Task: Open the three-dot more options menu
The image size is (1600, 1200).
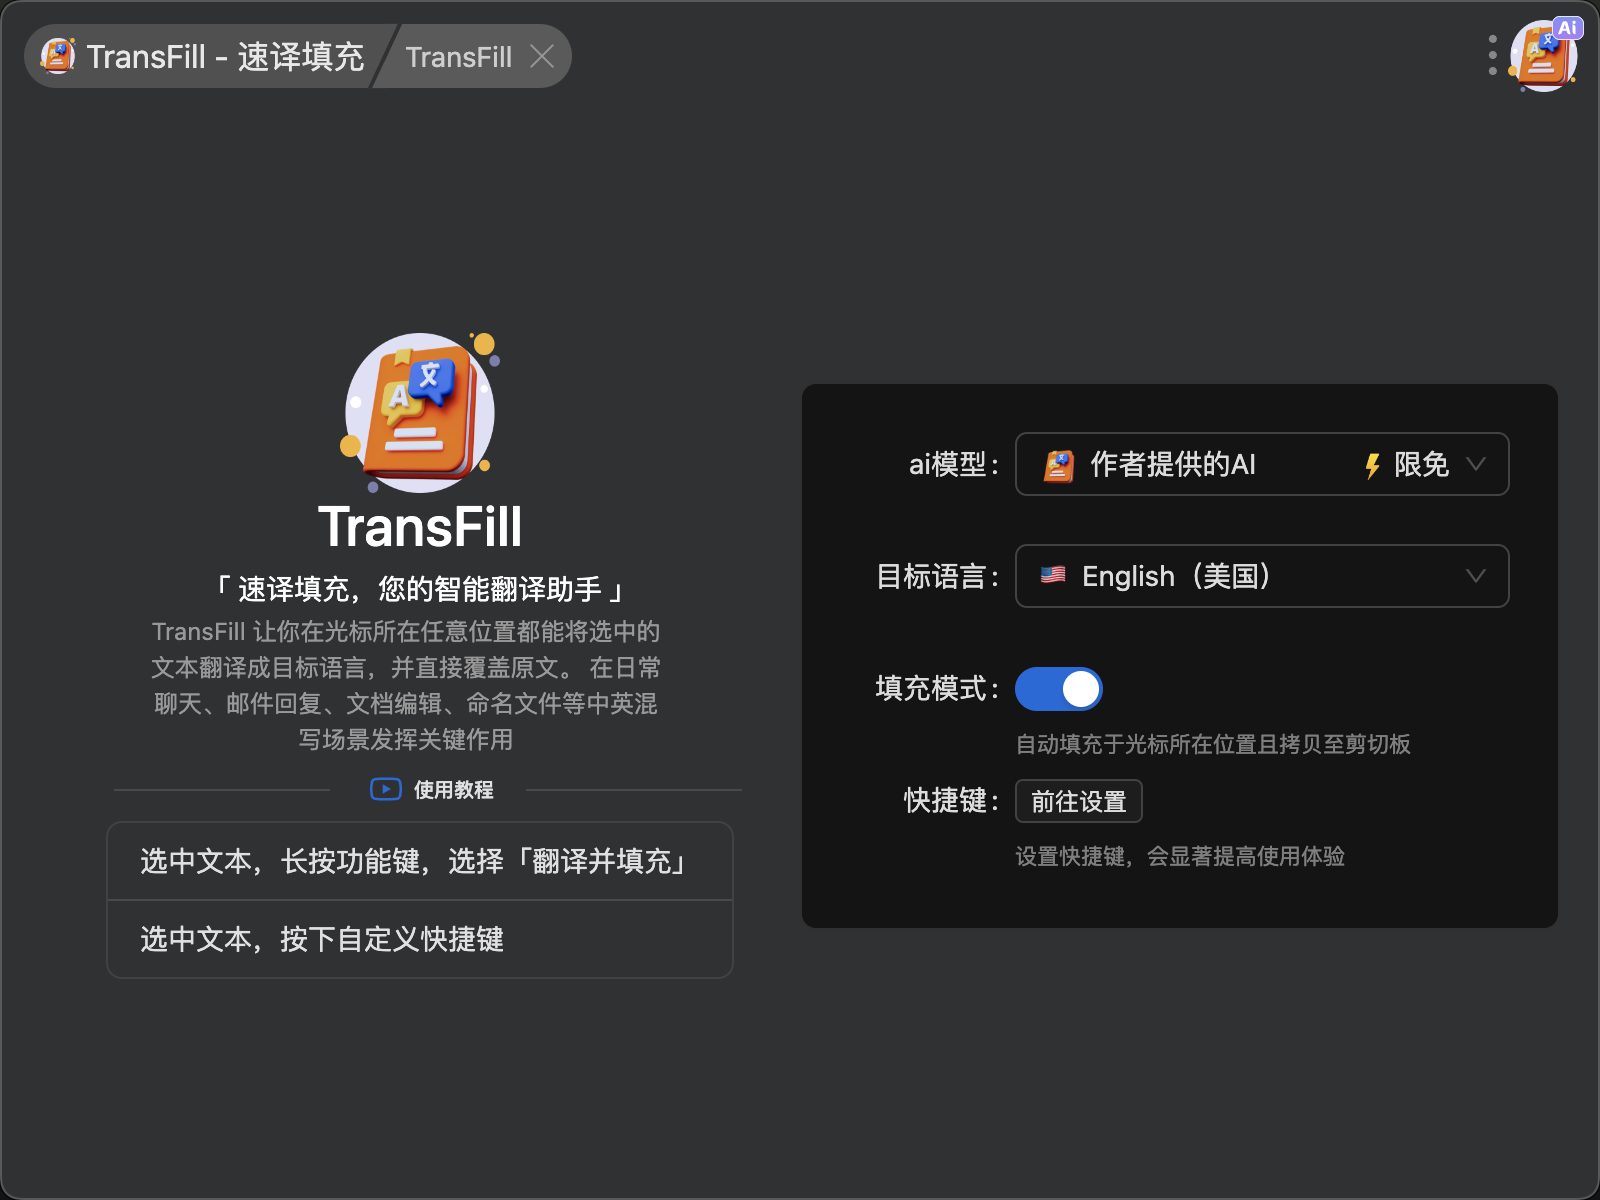Action: tap(1492, 56)
